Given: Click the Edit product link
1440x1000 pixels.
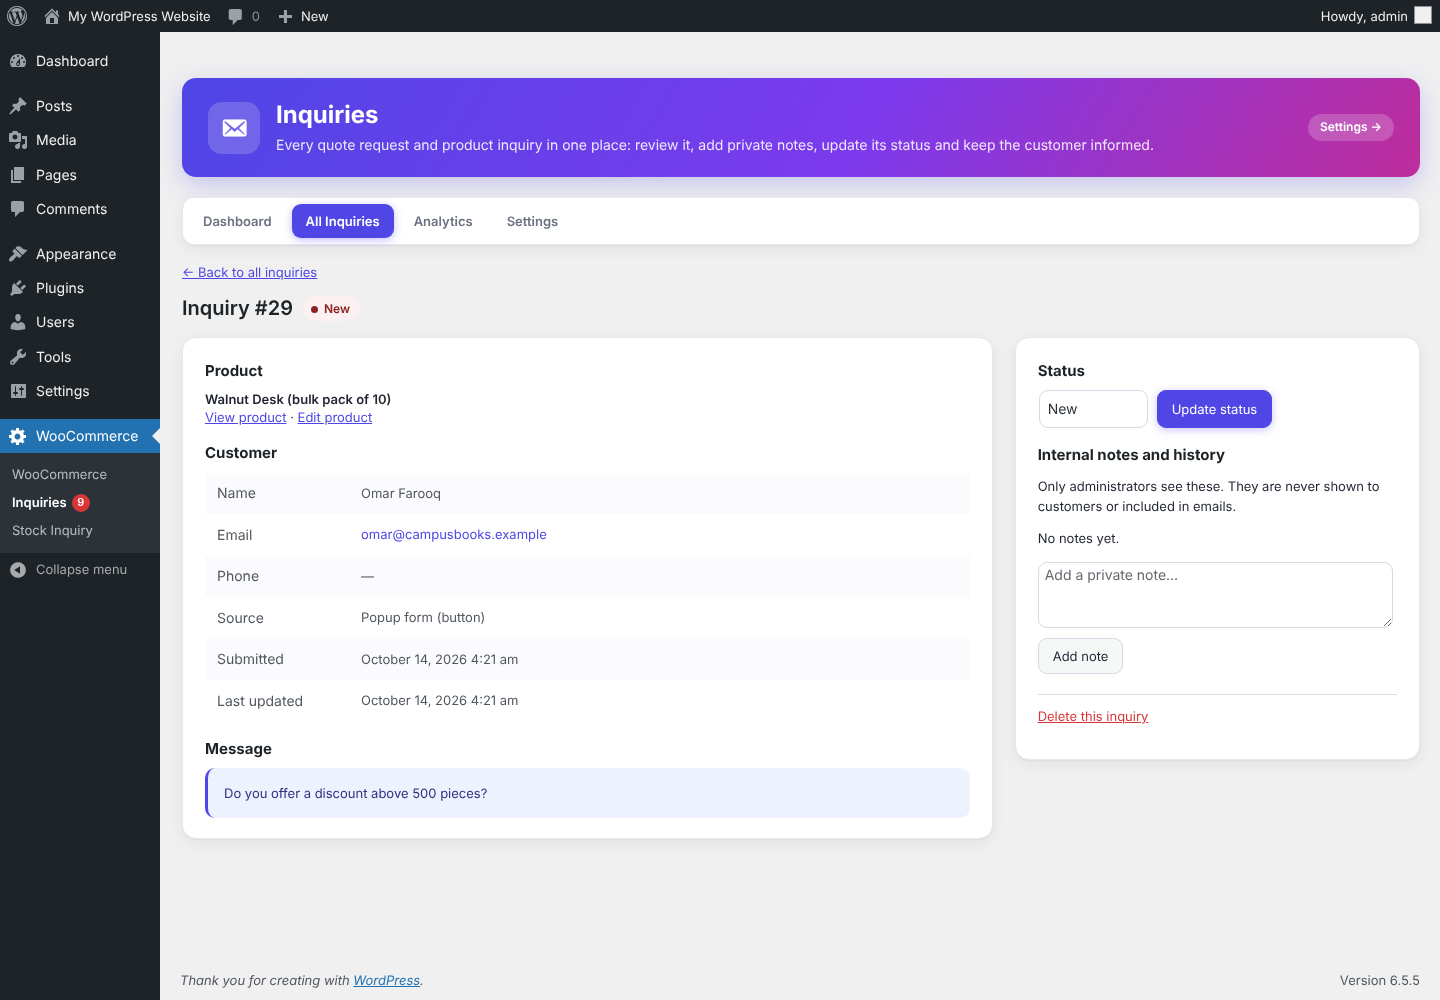Looking at the screenshot, I should (335, 418).
